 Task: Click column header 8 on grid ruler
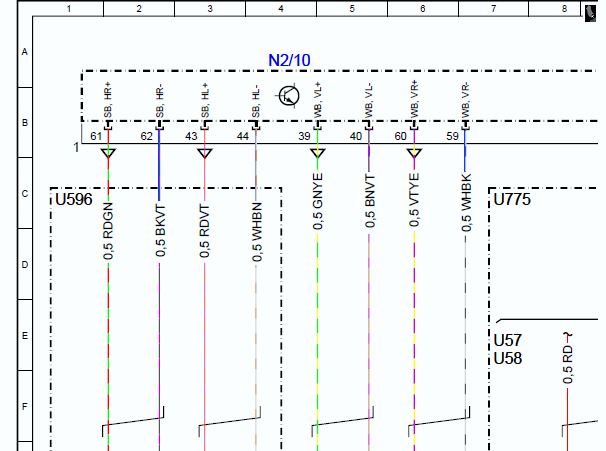coord(564,9)
